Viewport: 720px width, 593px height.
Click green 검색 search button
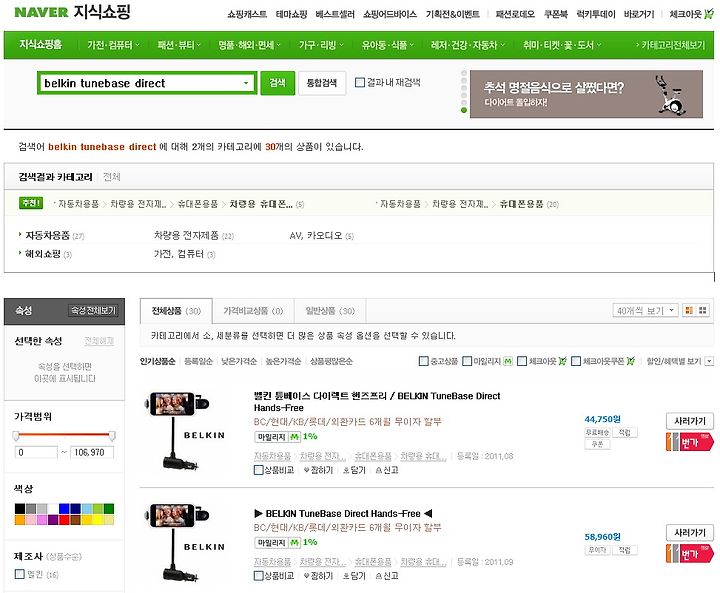277,83
